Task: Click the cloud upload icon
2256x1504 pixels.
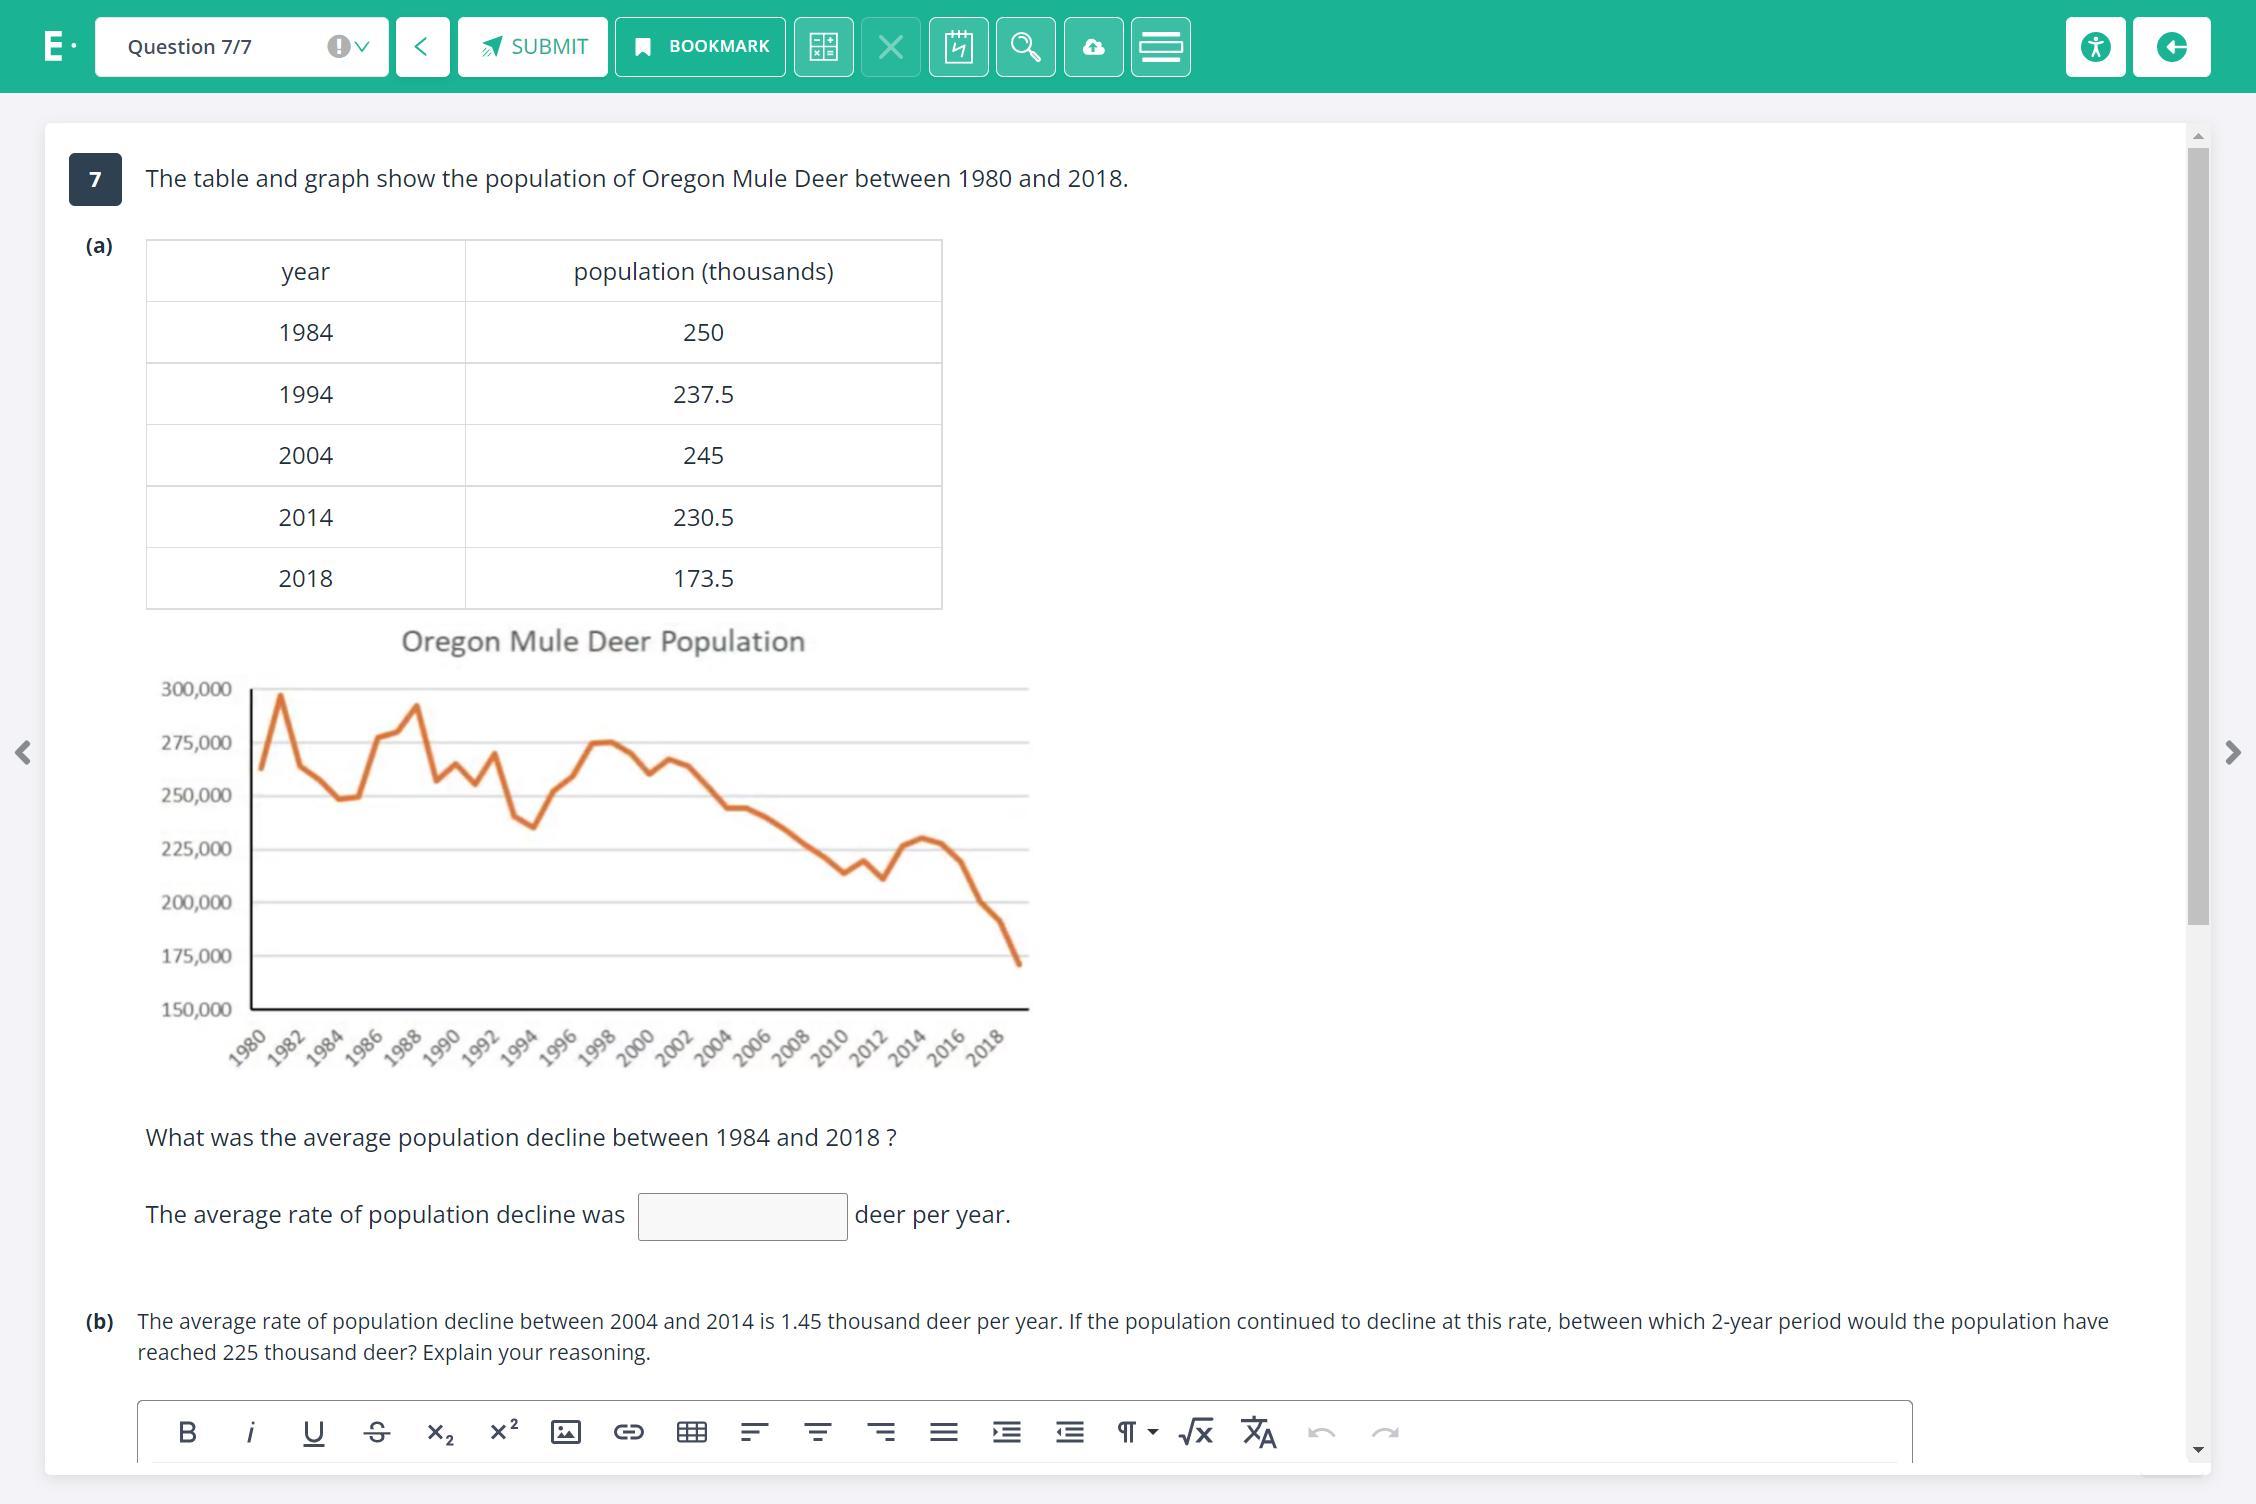Action: (1093, 47)
